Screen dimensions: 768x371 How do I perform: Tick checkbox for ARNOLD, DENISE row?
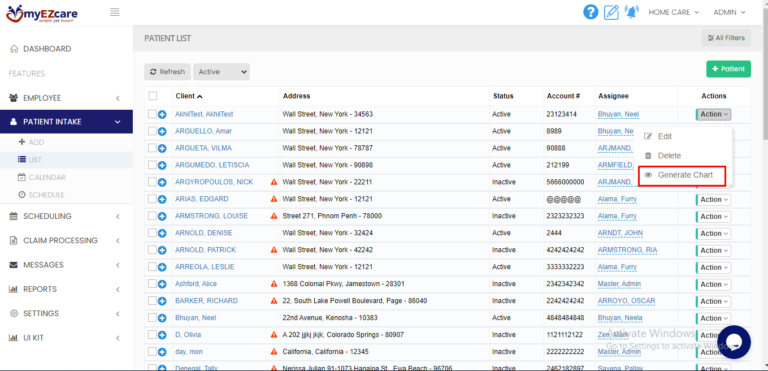coord(152,232)
